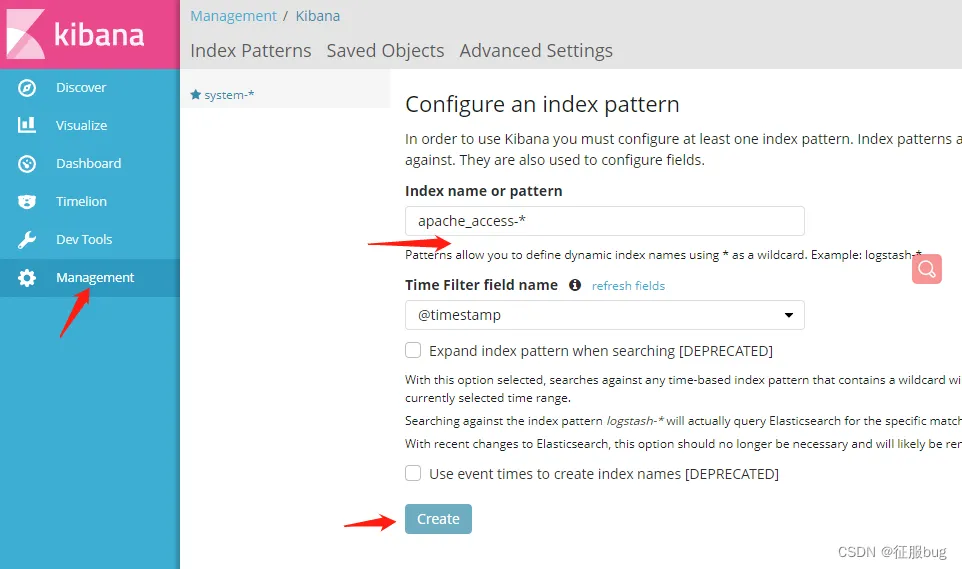Viewport: 962px width, 569px height.
Task: Open the Advanced Settings tab
Action: (536, 50)
